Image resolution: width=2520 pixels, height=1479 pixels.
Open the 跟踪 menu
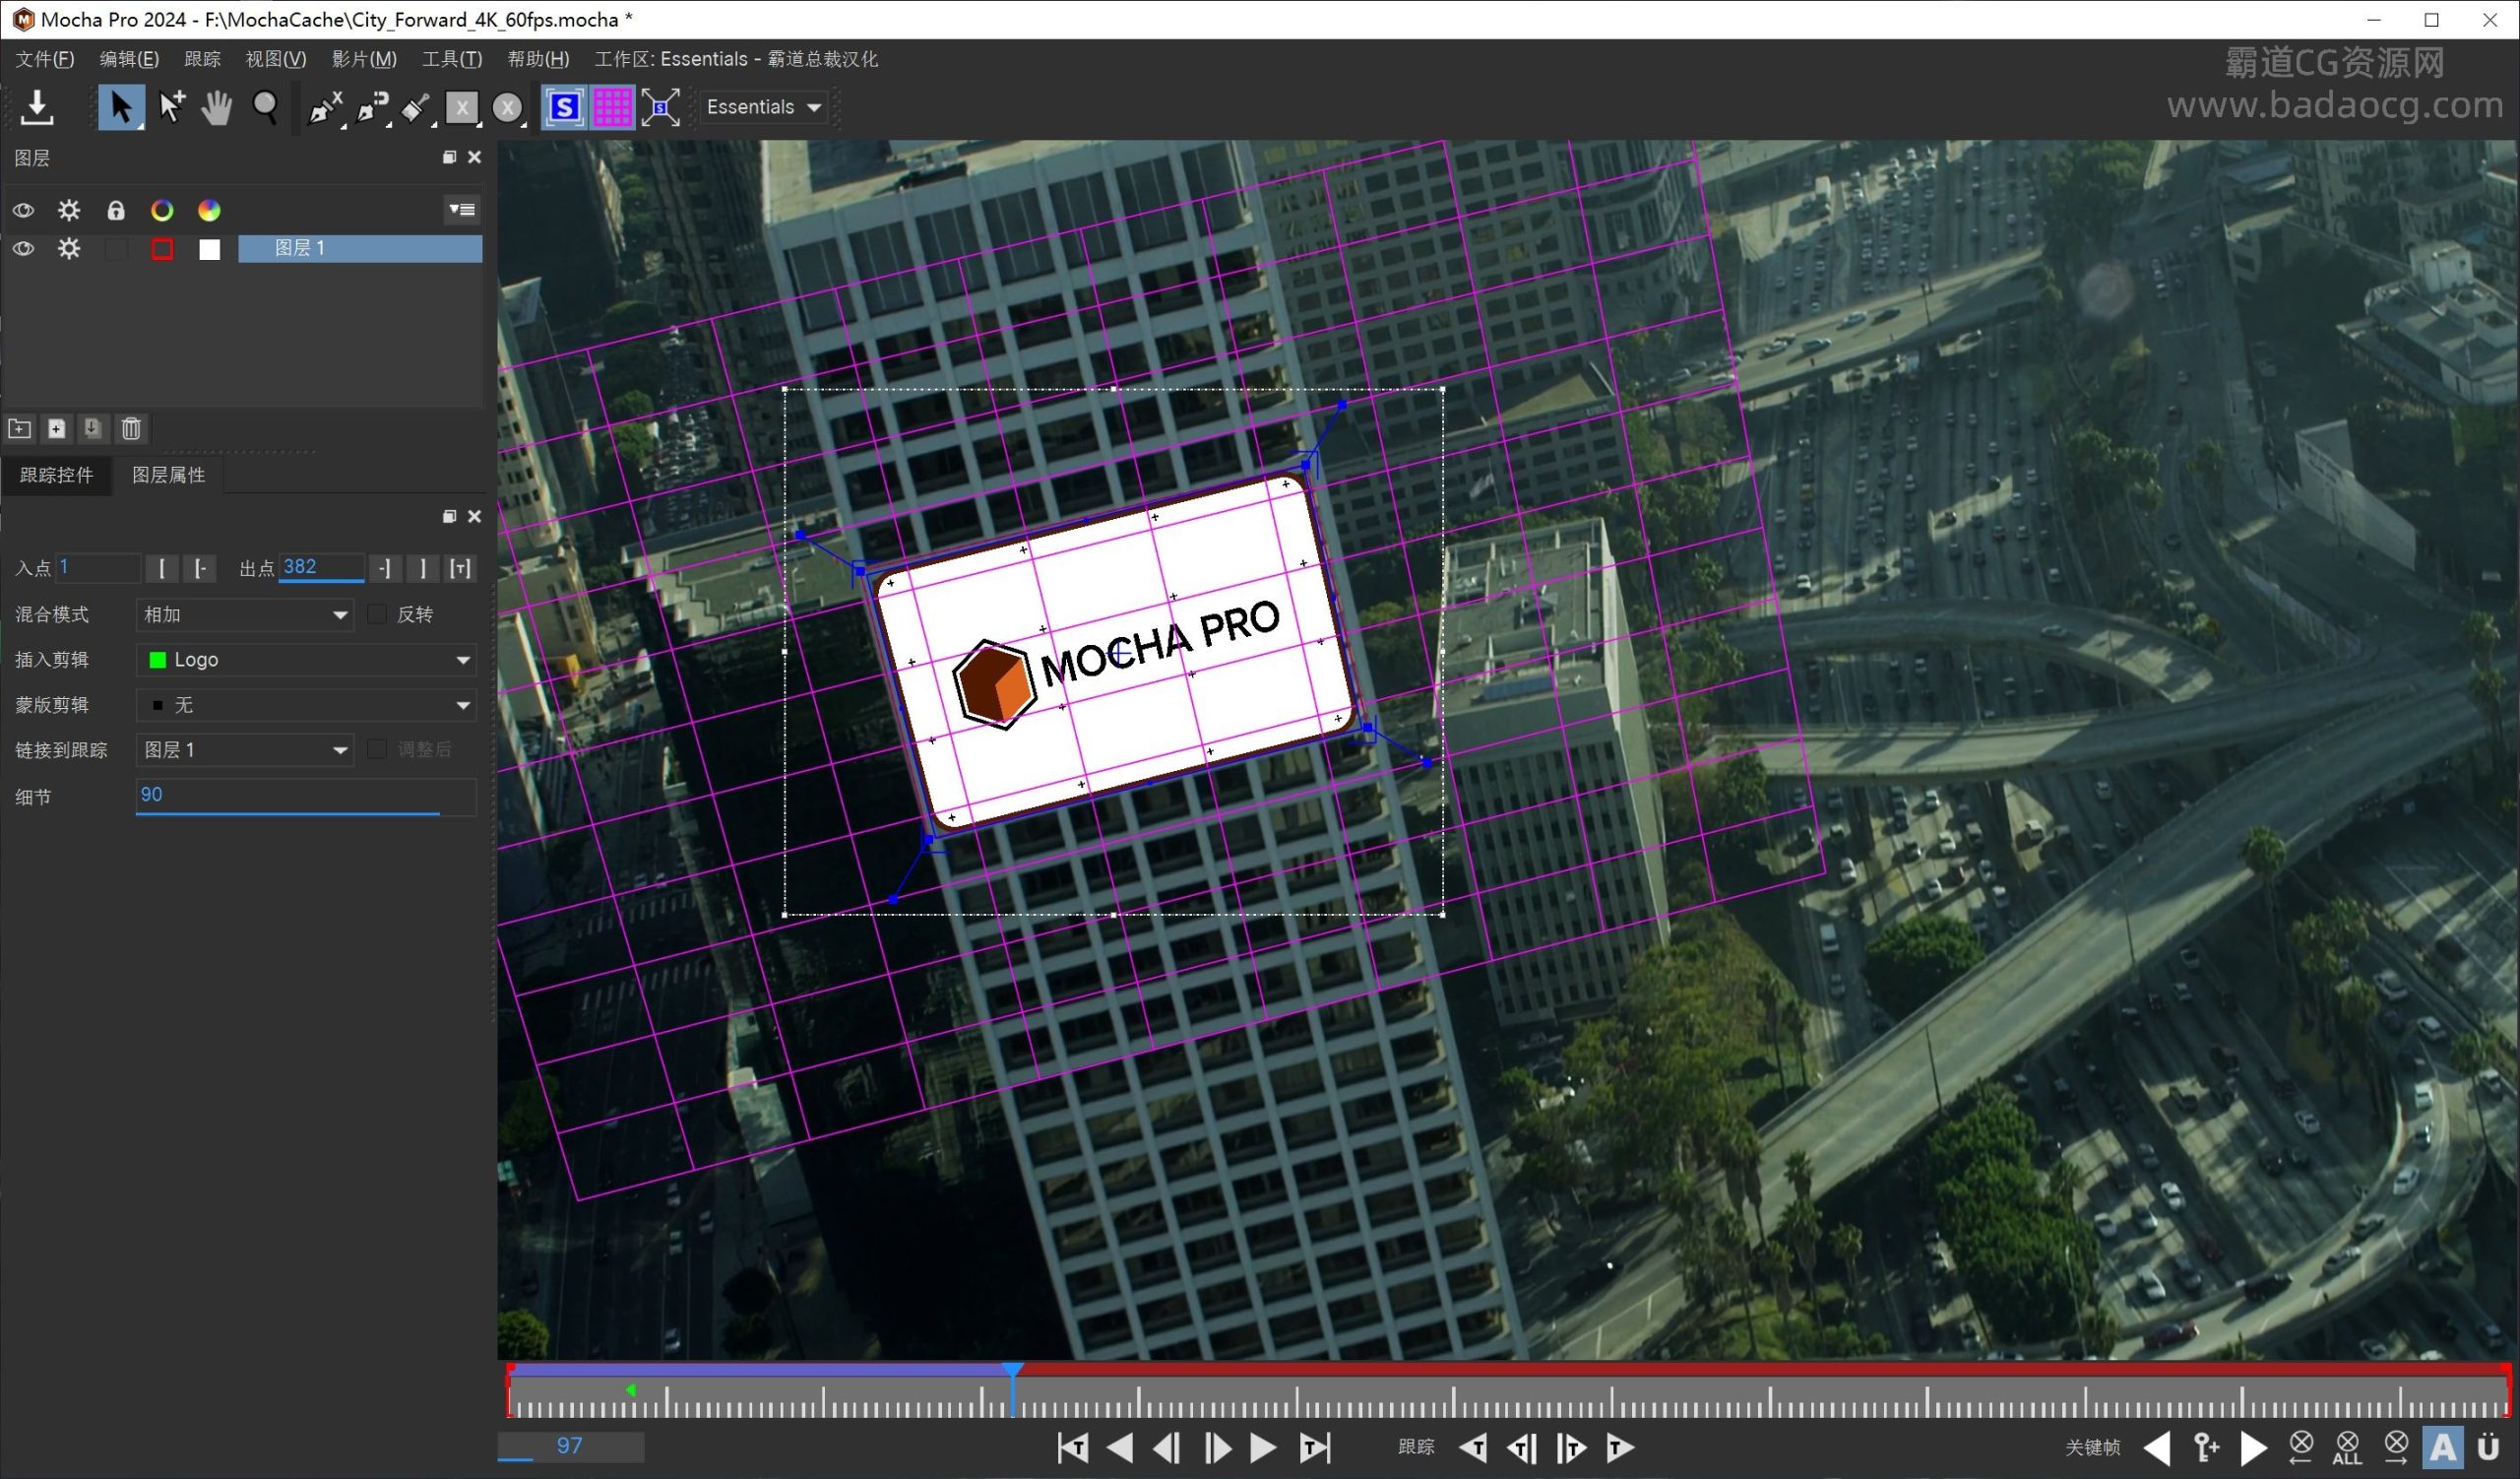202,59
